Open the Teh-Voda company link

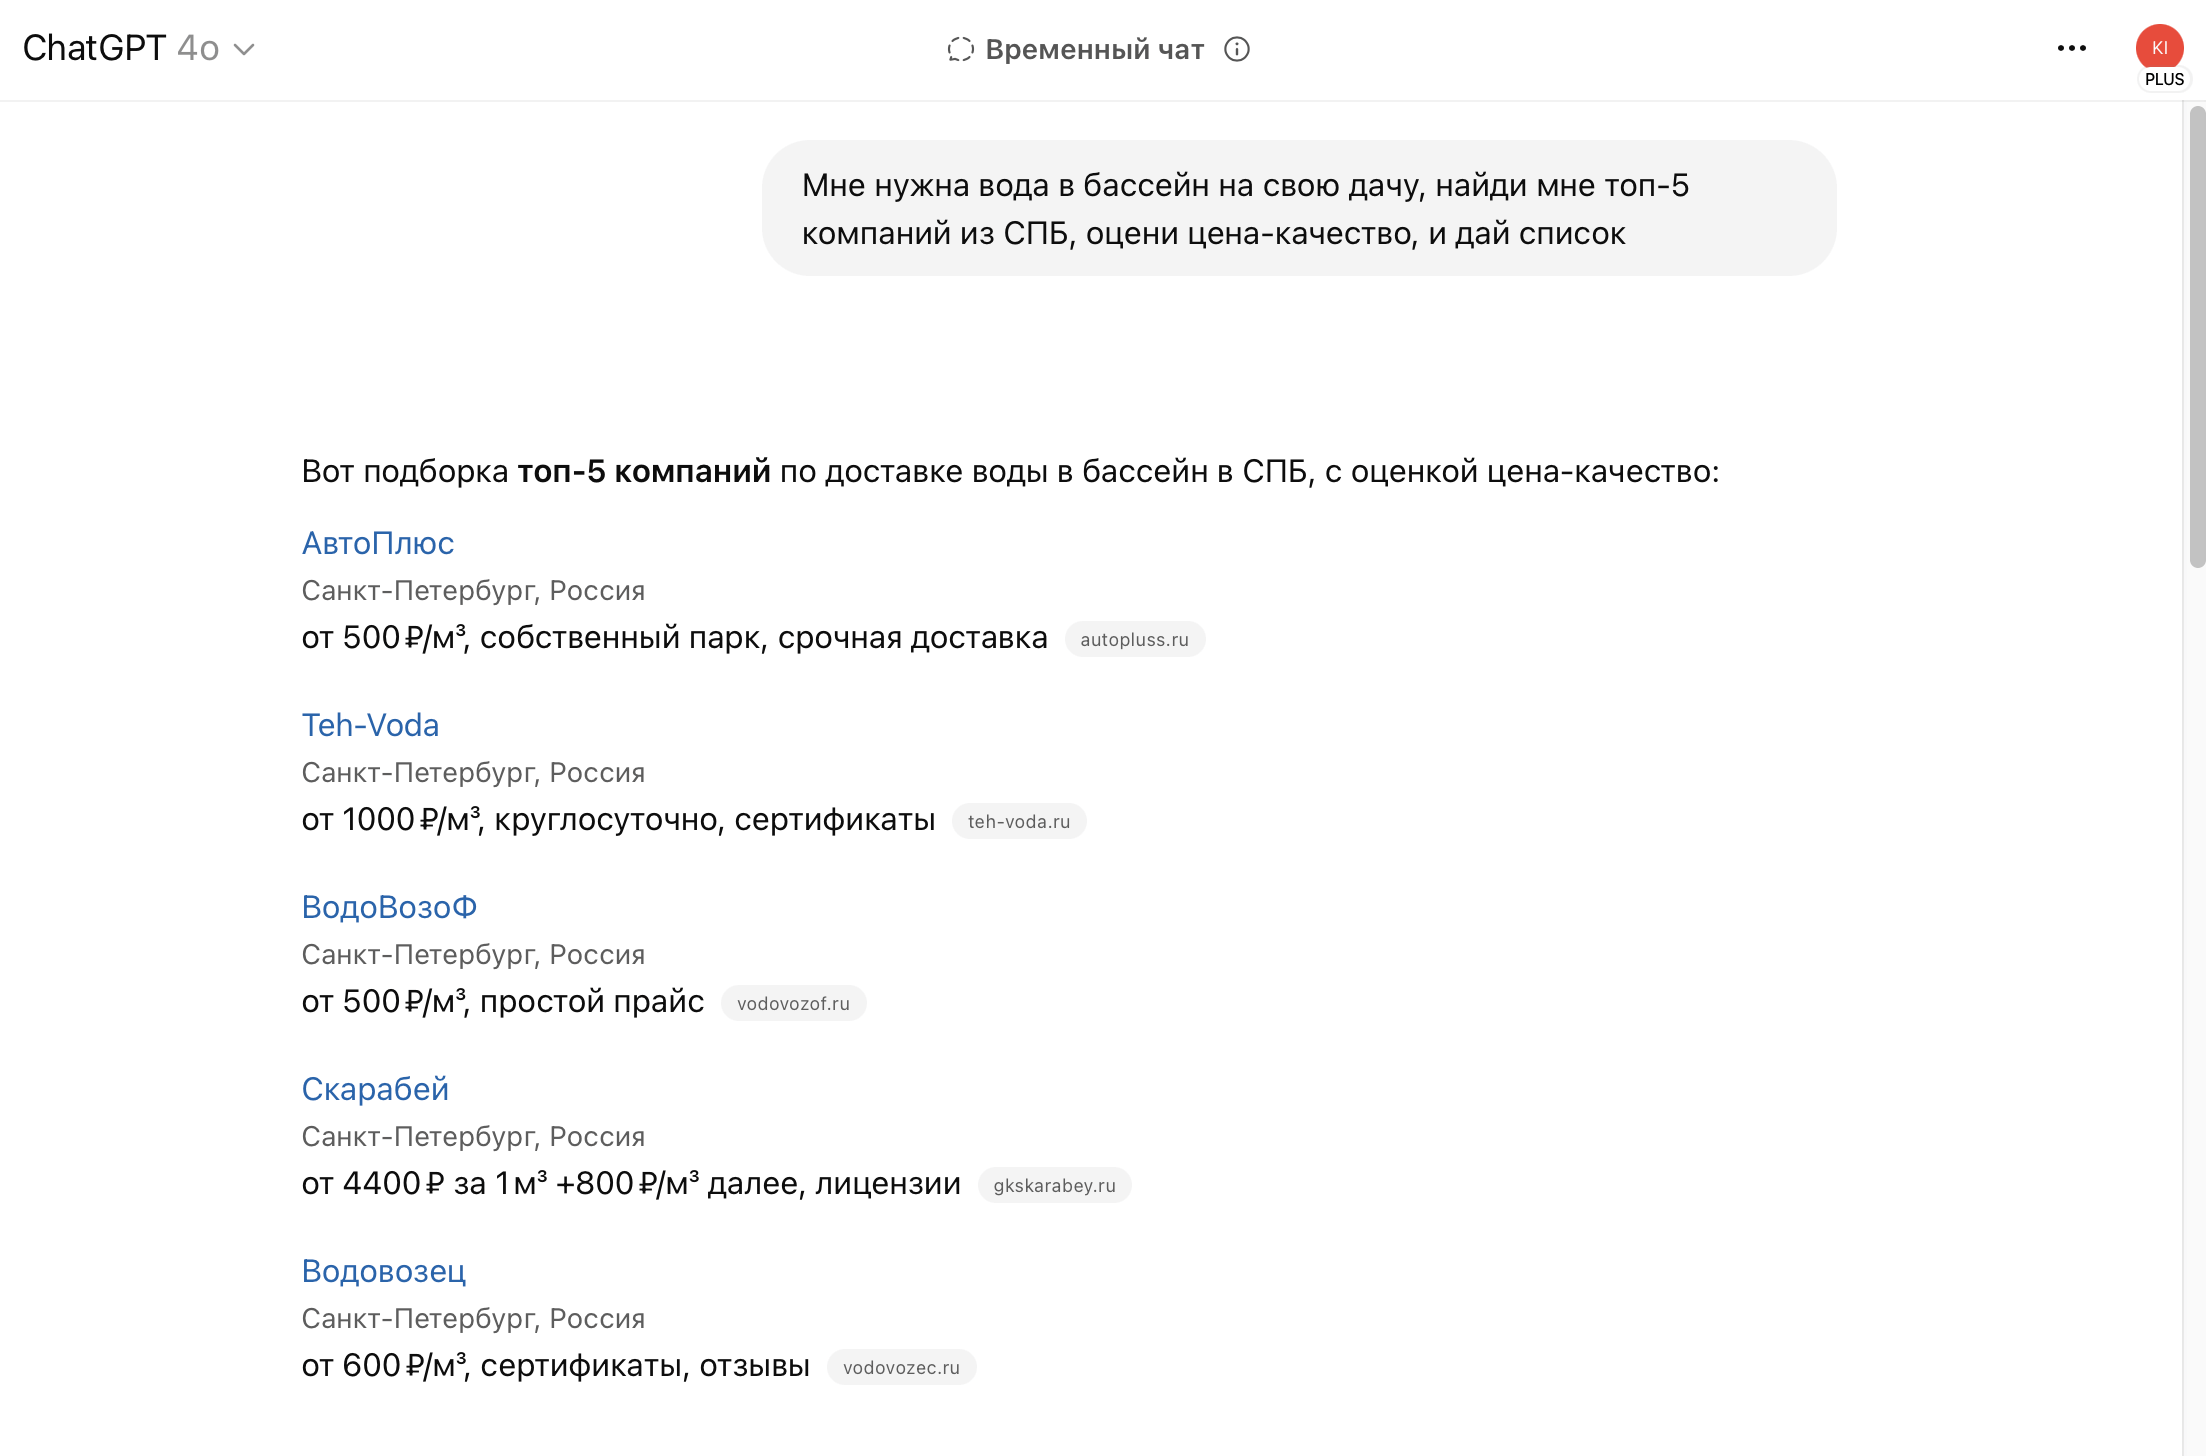pyautogui.click(x=370, y=725)
